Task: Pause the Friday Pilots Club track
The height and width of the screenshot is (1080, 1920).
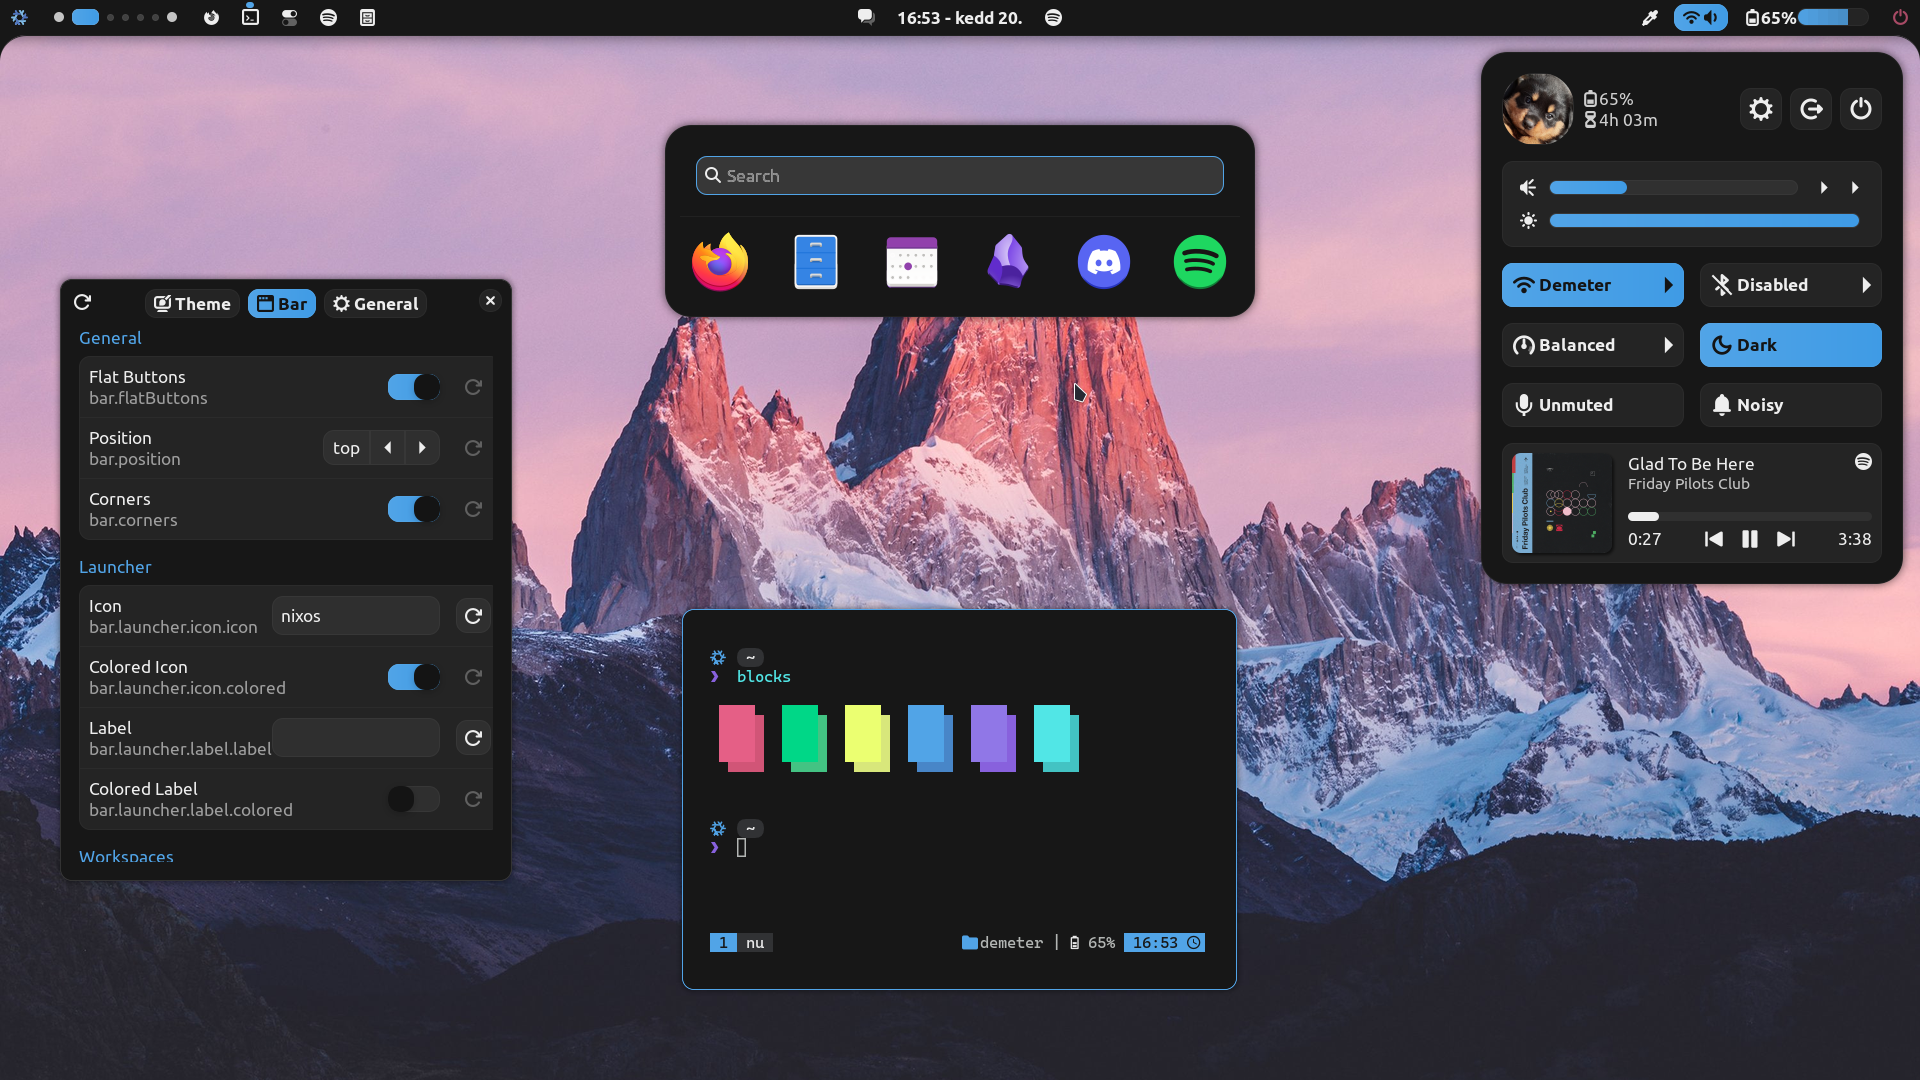Action: coord(1750,539)
